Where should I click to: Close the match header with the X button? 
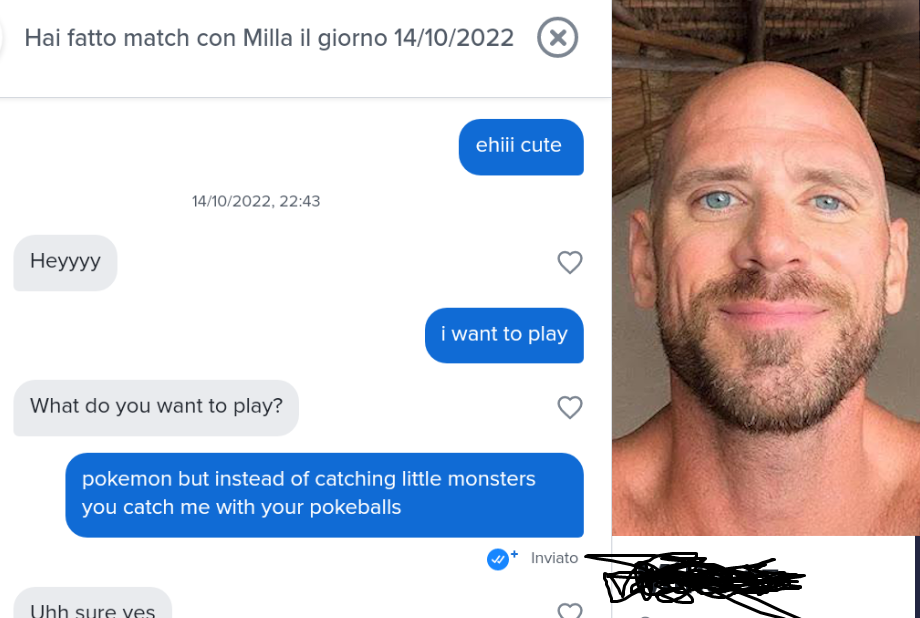click(557, 38)
